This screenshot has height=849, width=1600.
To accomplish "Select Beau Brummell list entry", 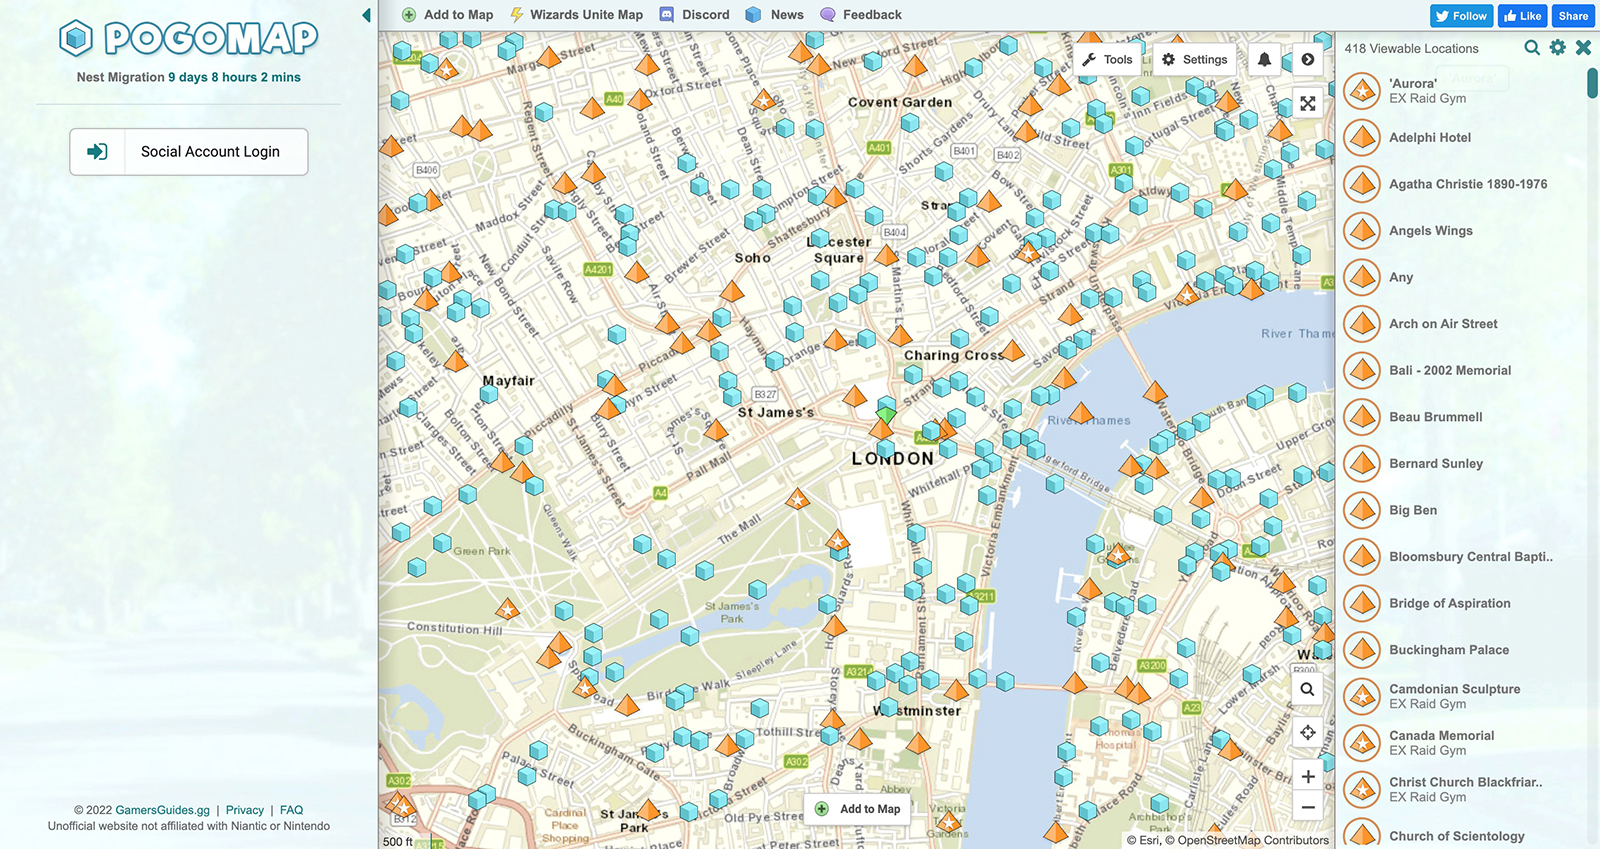I will coord(1462,417).
